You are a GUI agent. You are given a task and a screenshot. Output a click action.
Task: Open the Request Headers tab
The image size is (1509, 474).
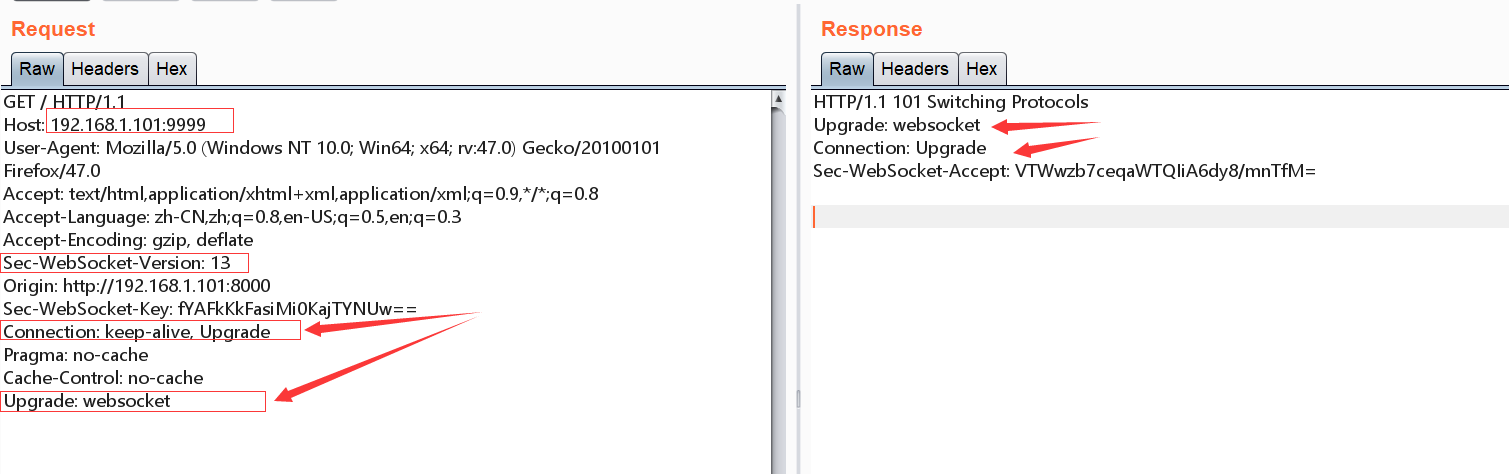point(105,69)
